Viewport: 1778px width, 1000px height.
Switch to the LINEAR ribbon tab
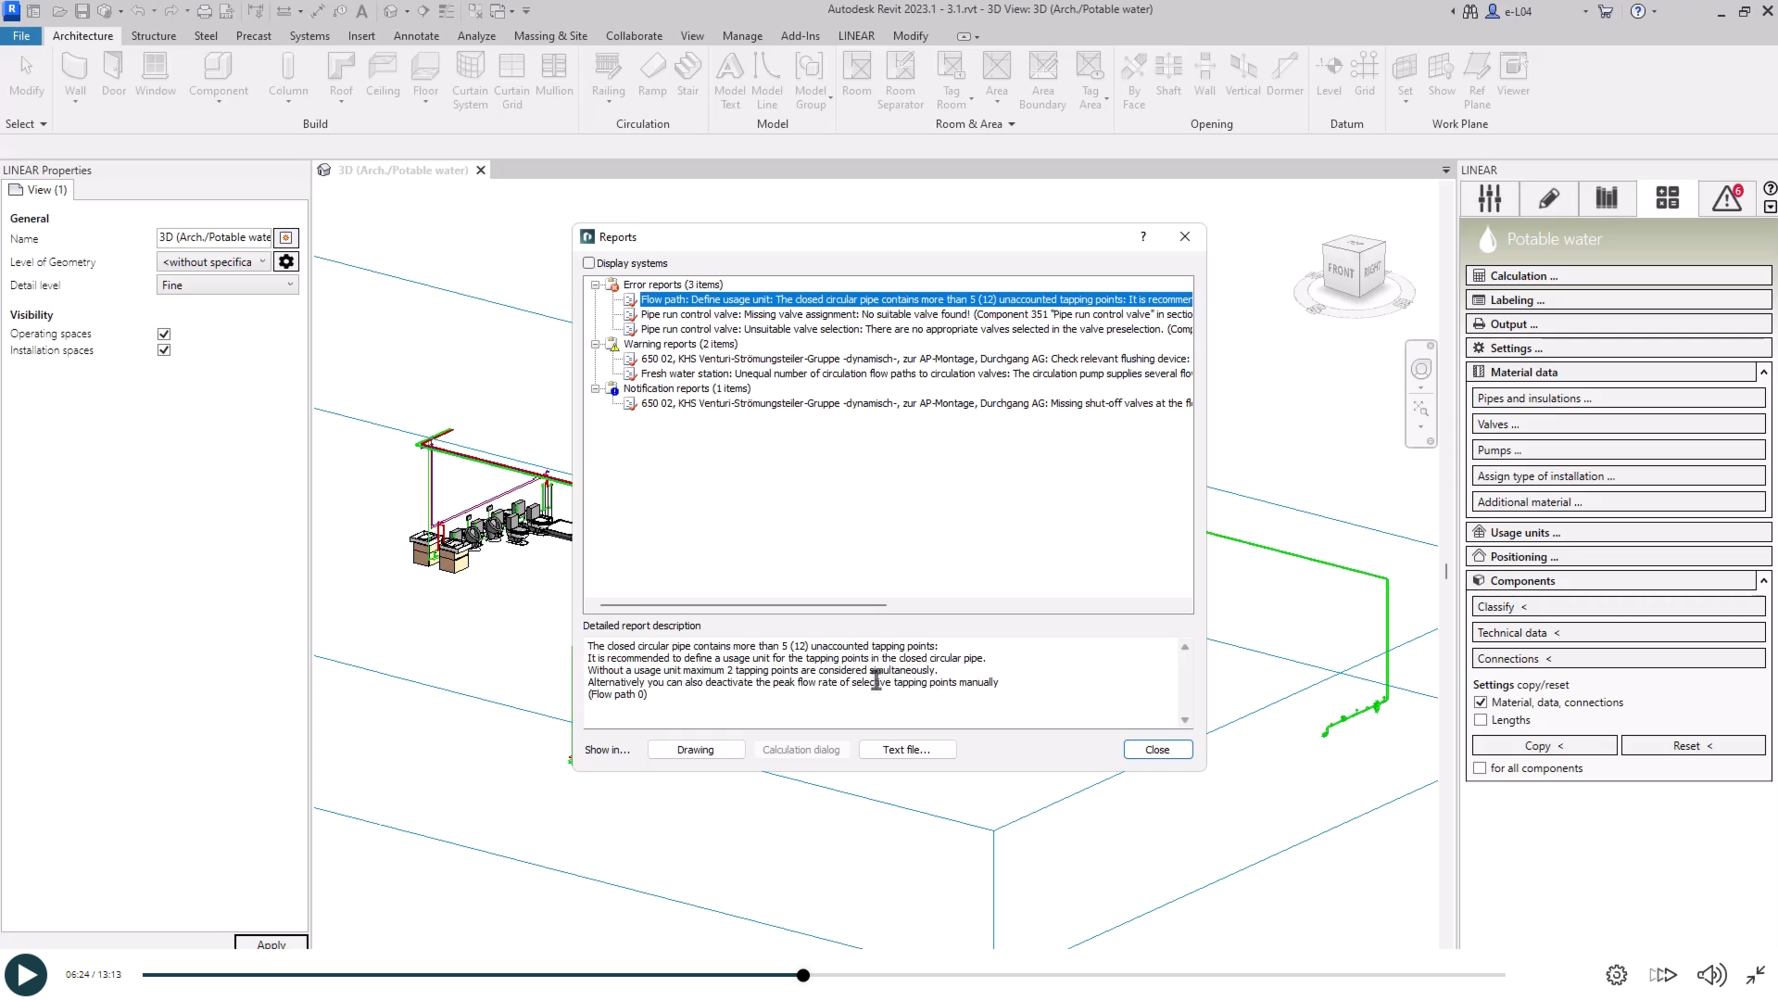[855, 36]
